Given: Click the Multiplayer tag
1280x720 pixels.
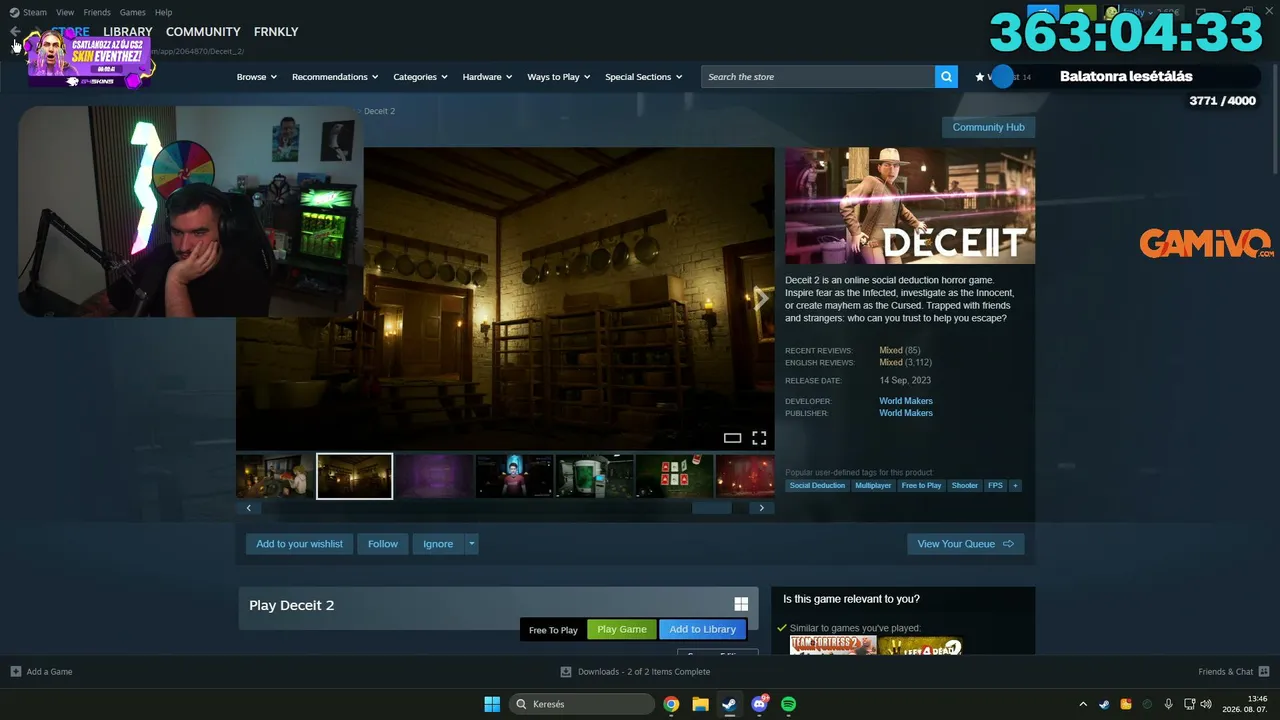Looking at the screenshot, I should click(x=873, y=486).
